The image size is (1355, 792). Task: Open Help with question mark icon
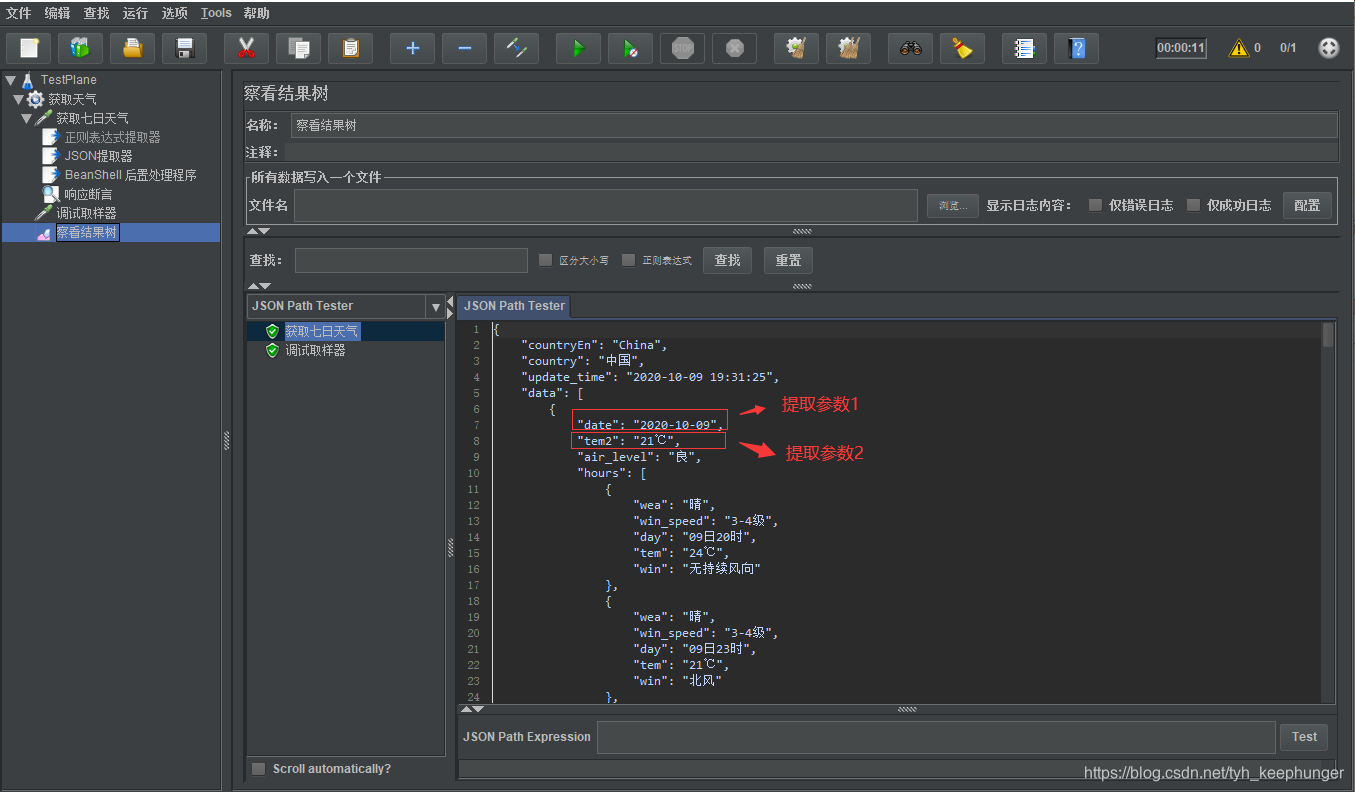pyautogui.click(x=1076, y=48)
